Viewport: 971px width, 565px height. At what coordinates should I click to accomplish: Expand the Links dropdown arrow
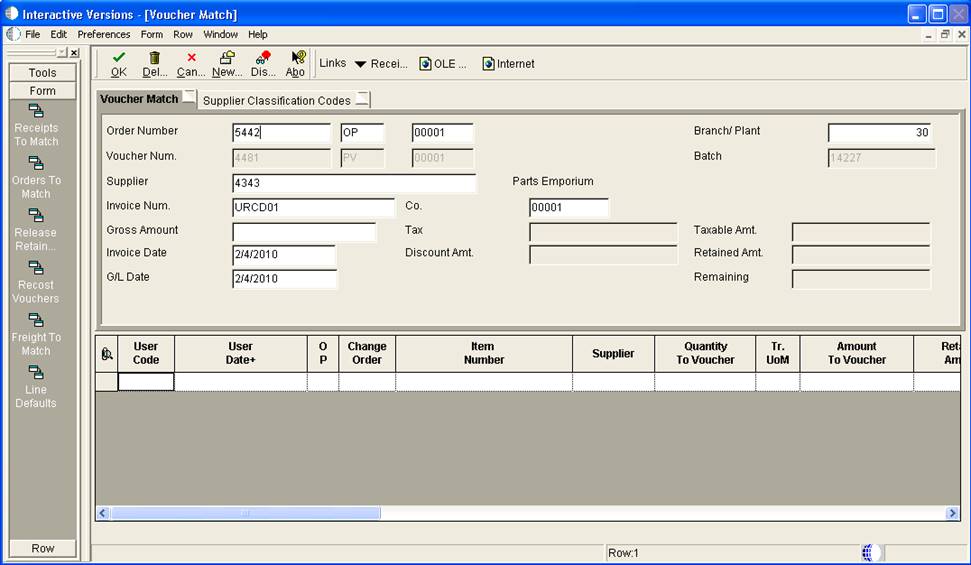(360, 64)
